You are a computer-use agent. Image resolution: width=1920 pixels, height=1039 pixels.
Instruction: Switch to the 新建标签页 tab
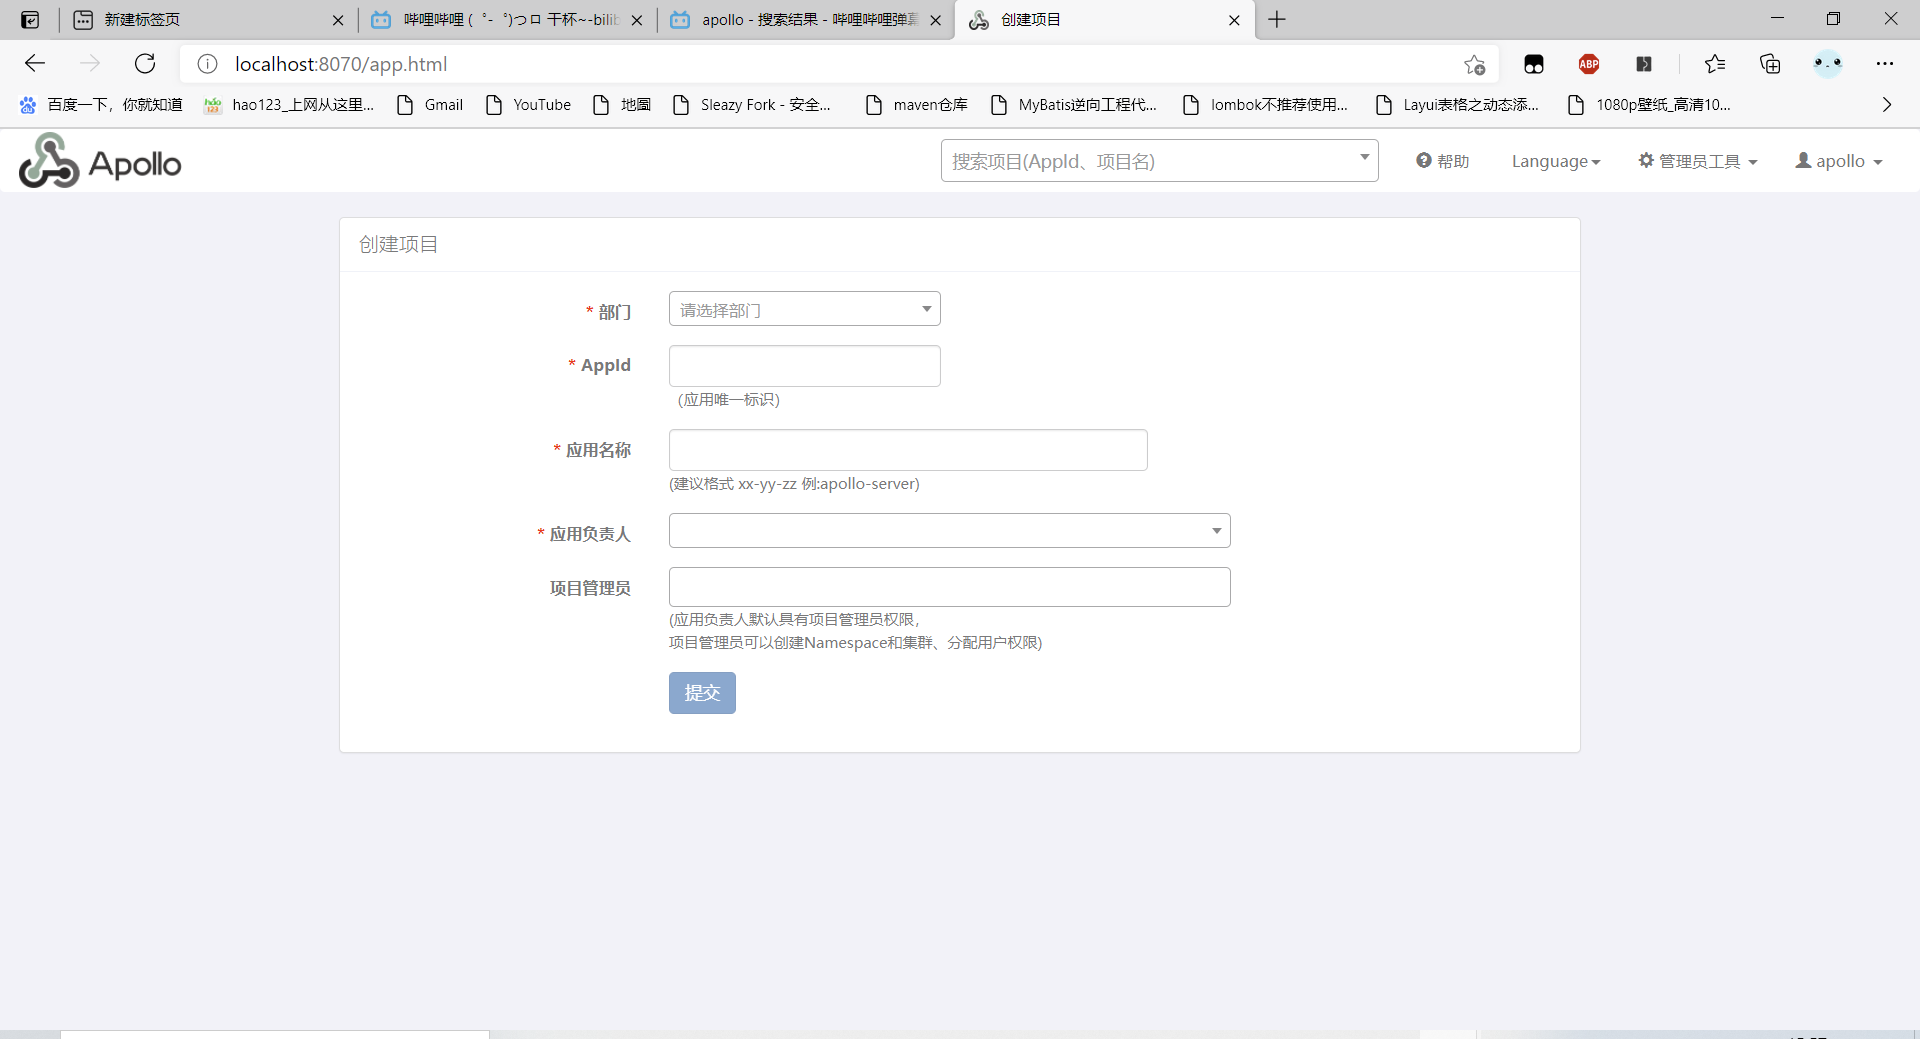point(200,20)
